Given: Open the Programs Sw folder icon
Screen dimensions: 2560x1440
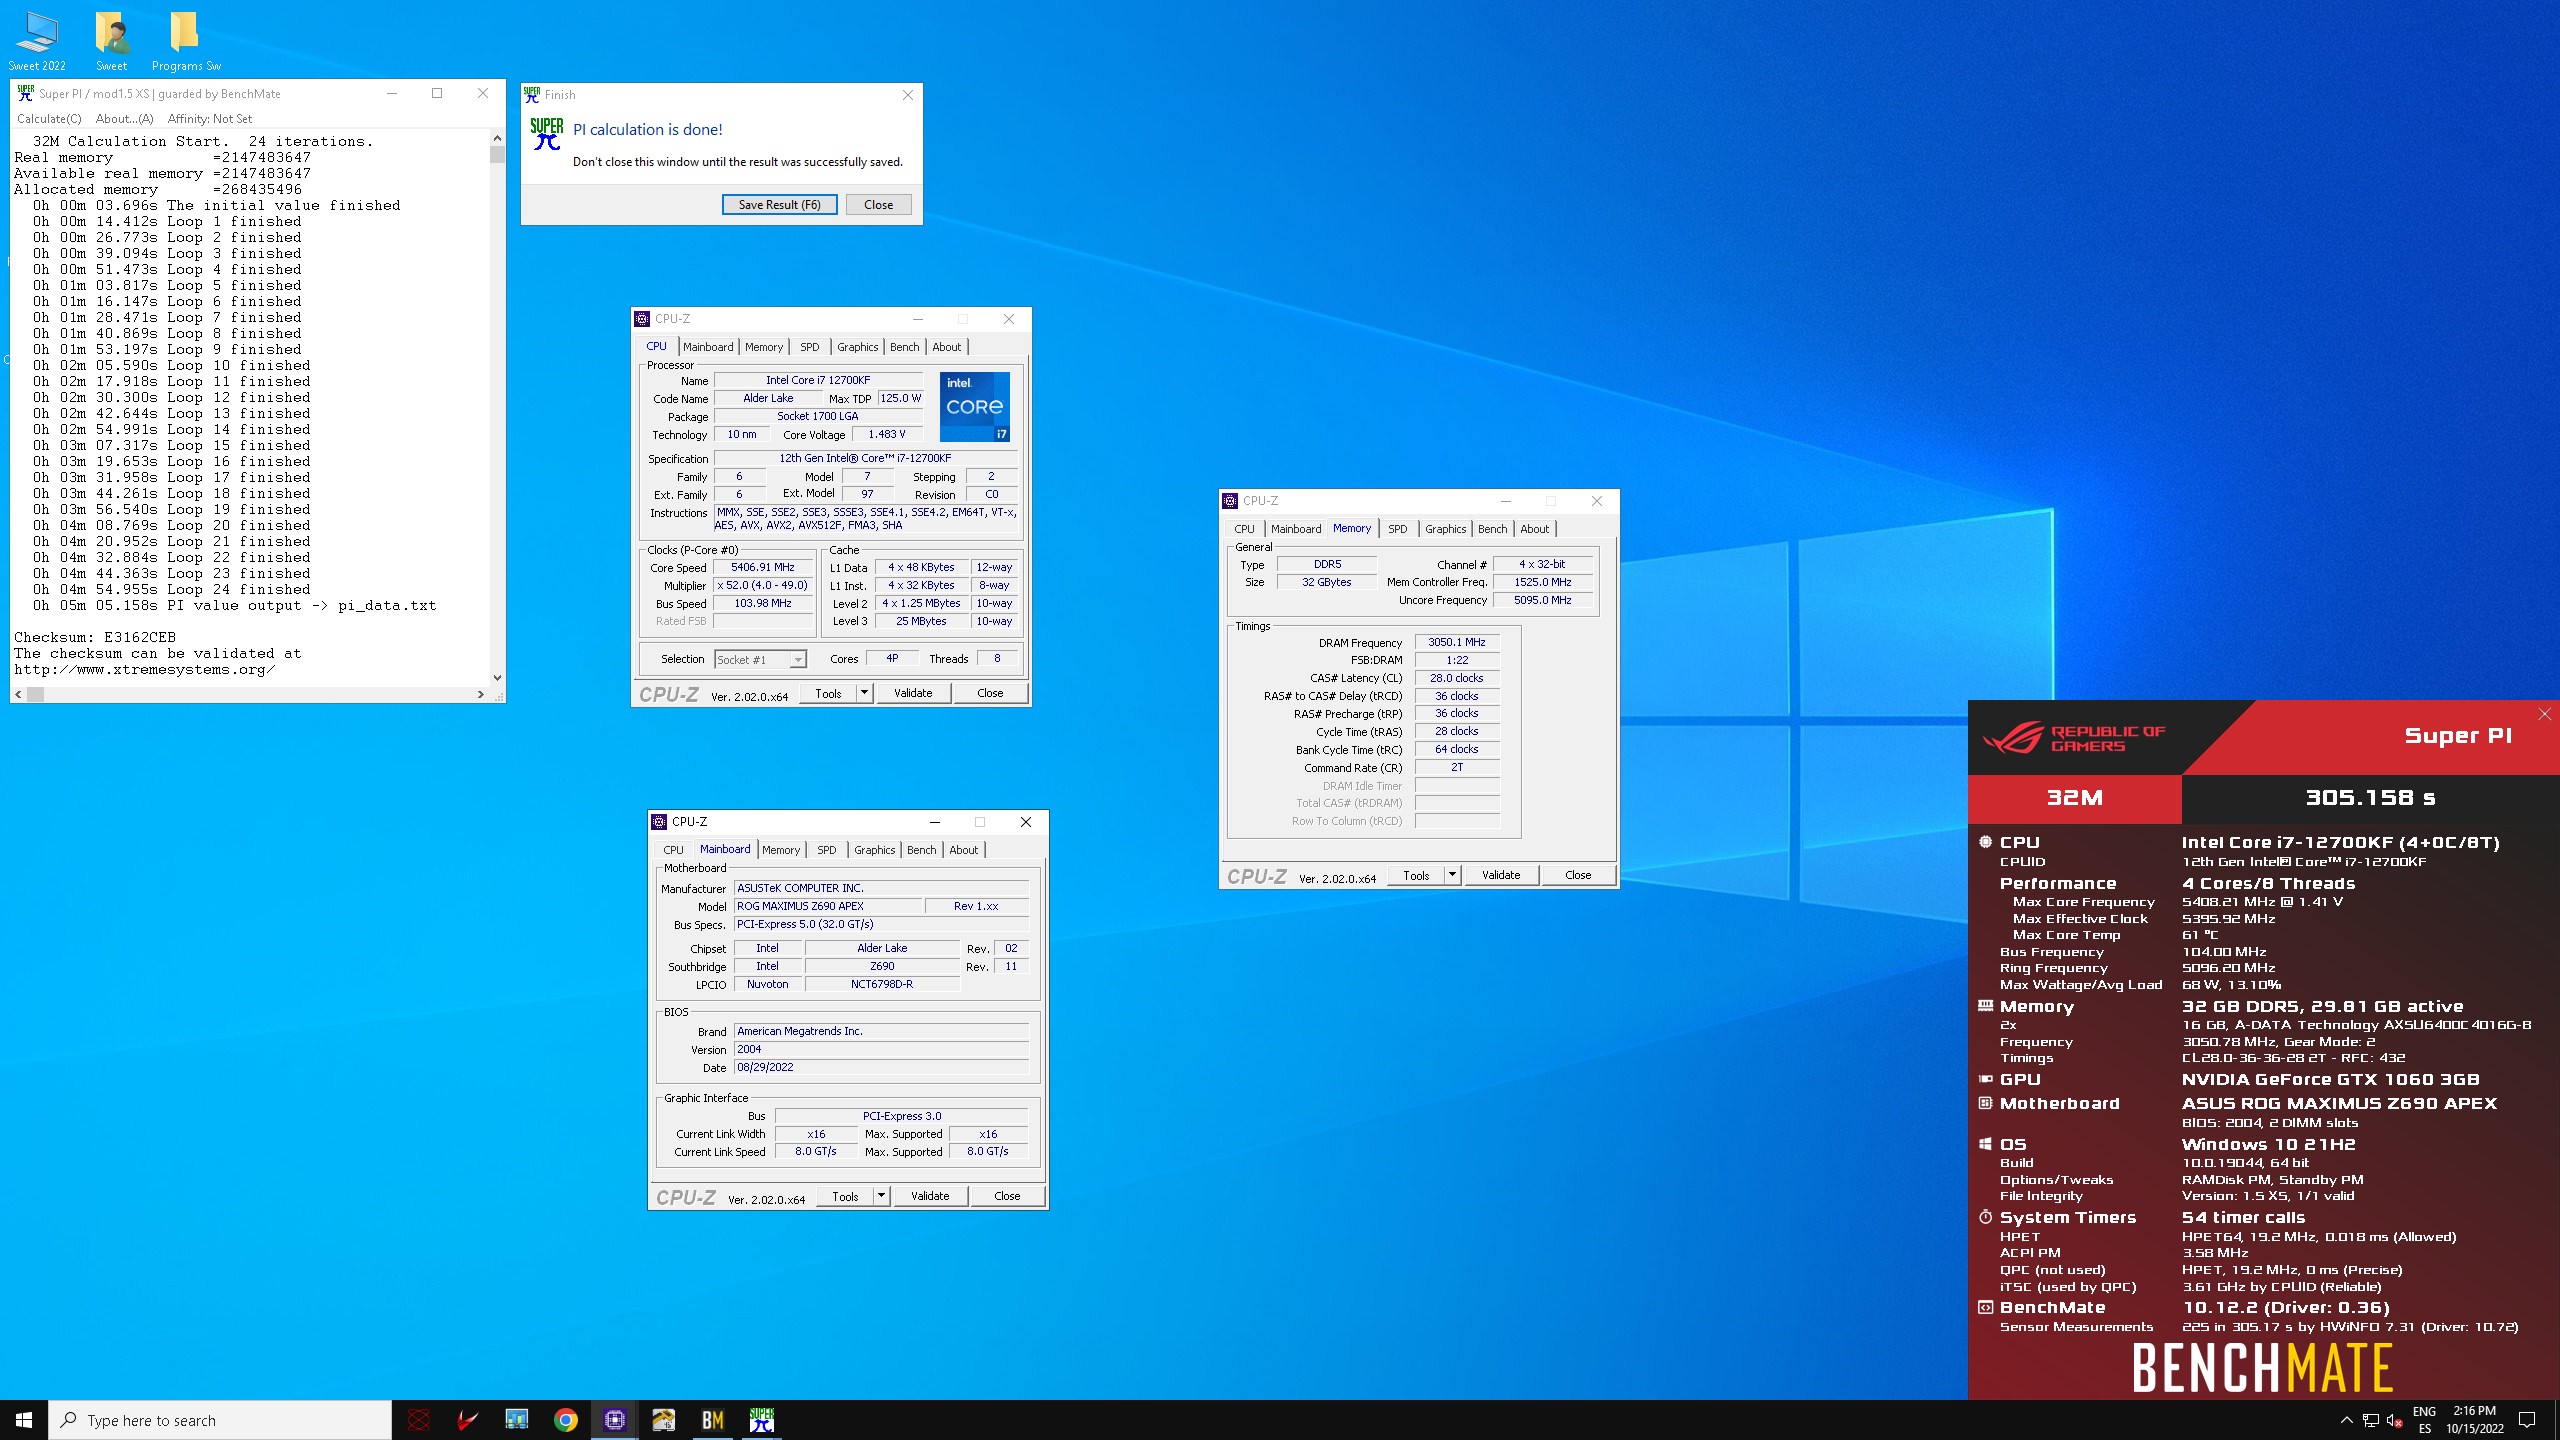Looking at the screenshot, I should [x=186, y=41].
